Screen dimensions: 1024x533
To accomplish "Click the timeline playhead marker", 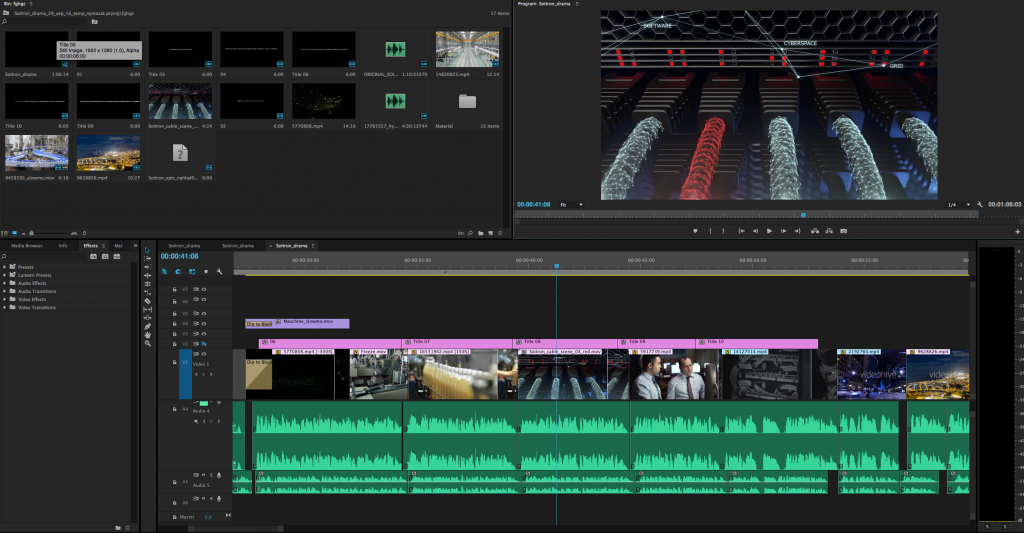I will pyautogui.click(x=556, y=266).
